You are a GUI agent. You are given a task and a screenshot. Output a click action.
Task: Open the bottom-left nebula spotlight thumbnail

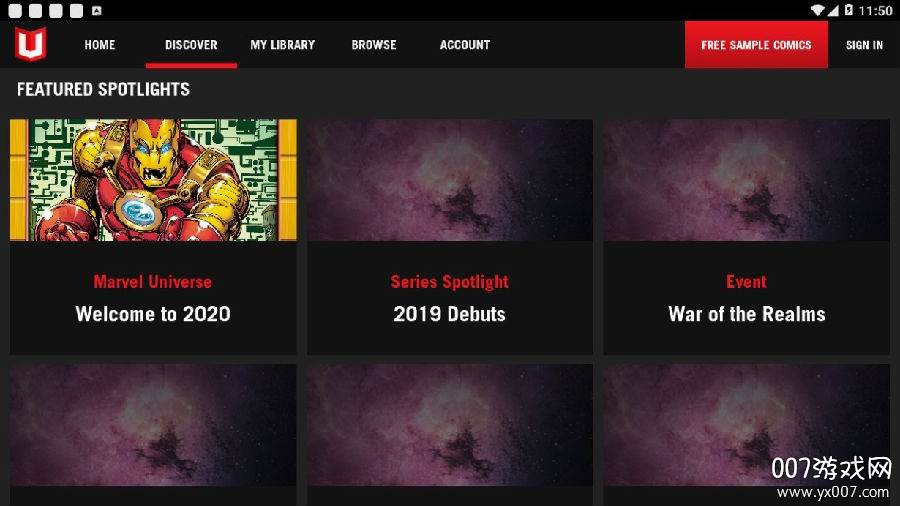coord(153,425)
